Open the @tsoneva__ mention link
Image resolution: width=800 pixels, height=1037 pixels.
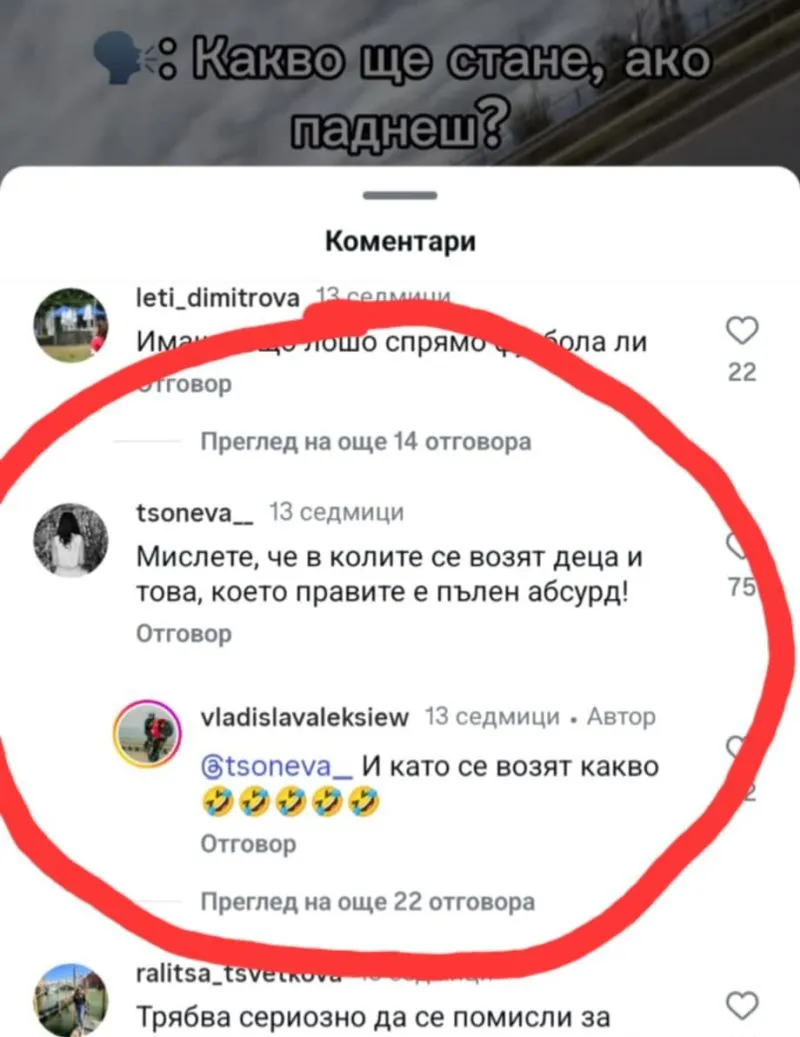pyautogui.click(x=277, y=767)
